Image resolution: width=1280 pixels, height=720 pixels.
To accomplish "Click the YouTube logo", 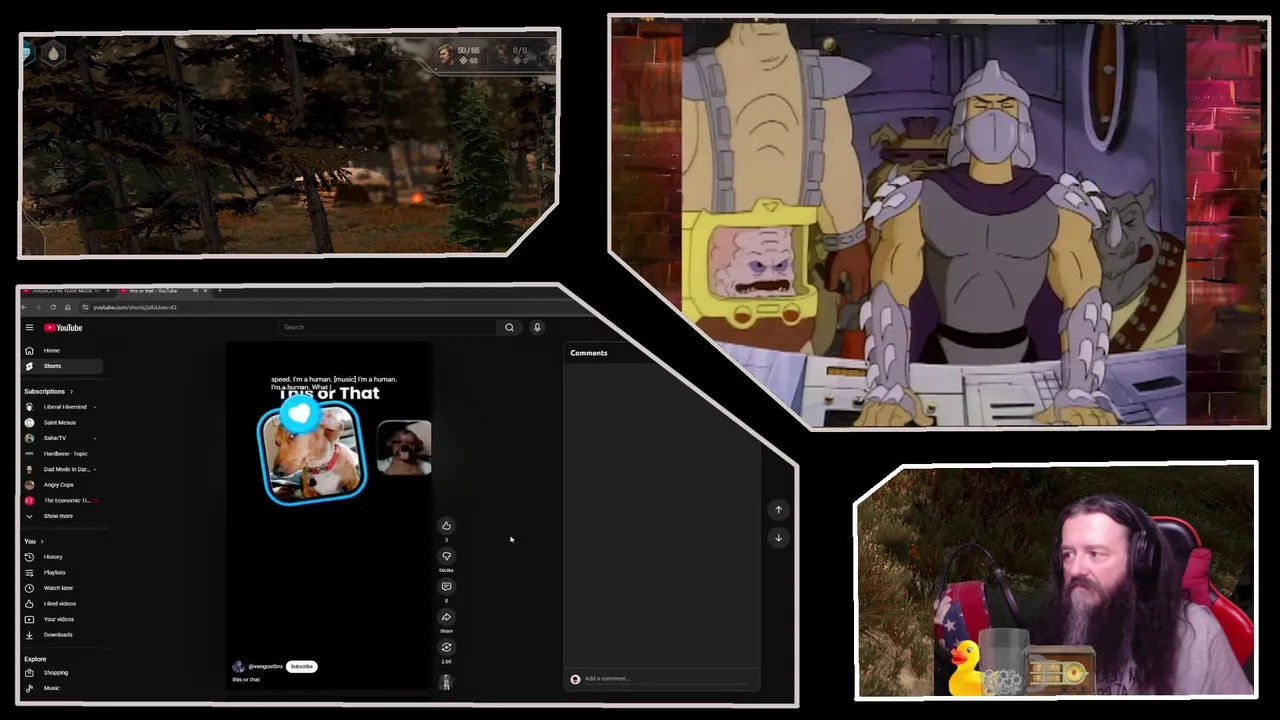I will (63, 327).
